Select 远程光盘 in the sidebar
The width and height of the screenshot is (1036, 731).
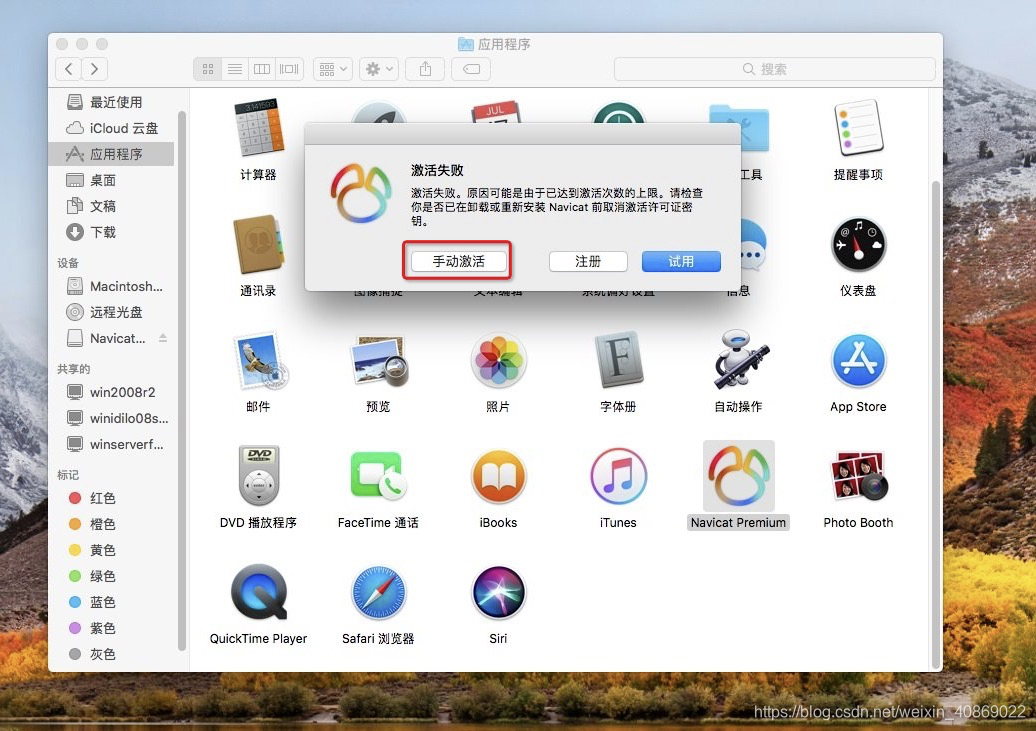(111, 312)
